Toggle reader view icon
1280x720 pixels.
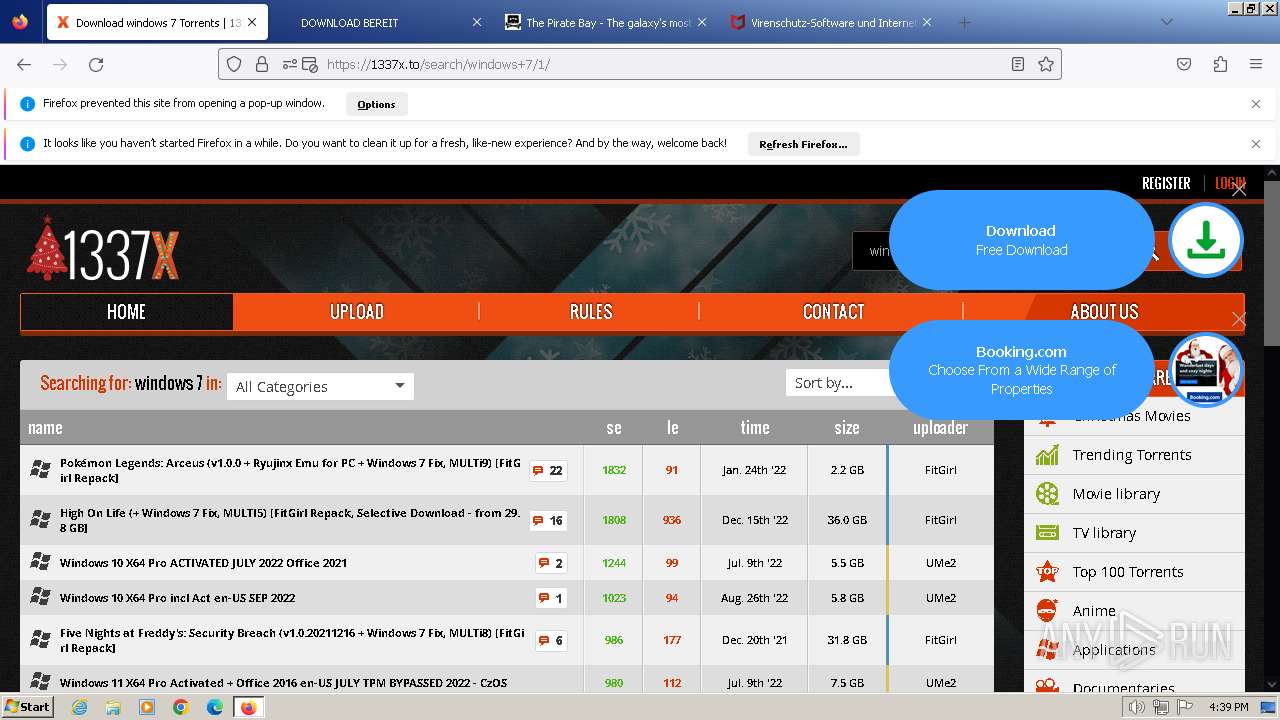click(x=1017, y=64)
